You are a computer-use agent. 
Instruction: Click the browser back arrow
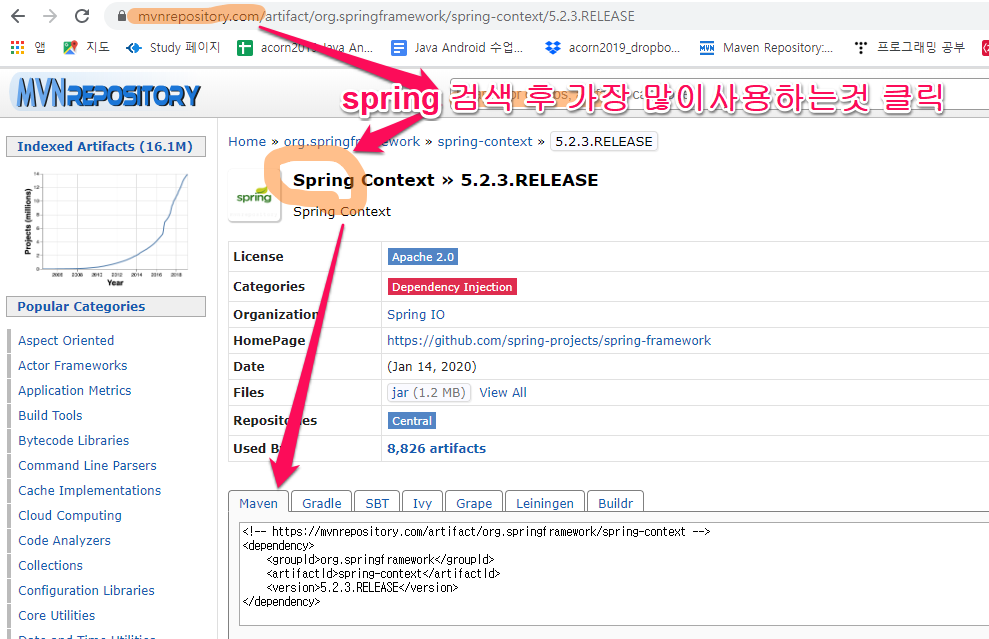pyautogui.click(x=18, y=16)
